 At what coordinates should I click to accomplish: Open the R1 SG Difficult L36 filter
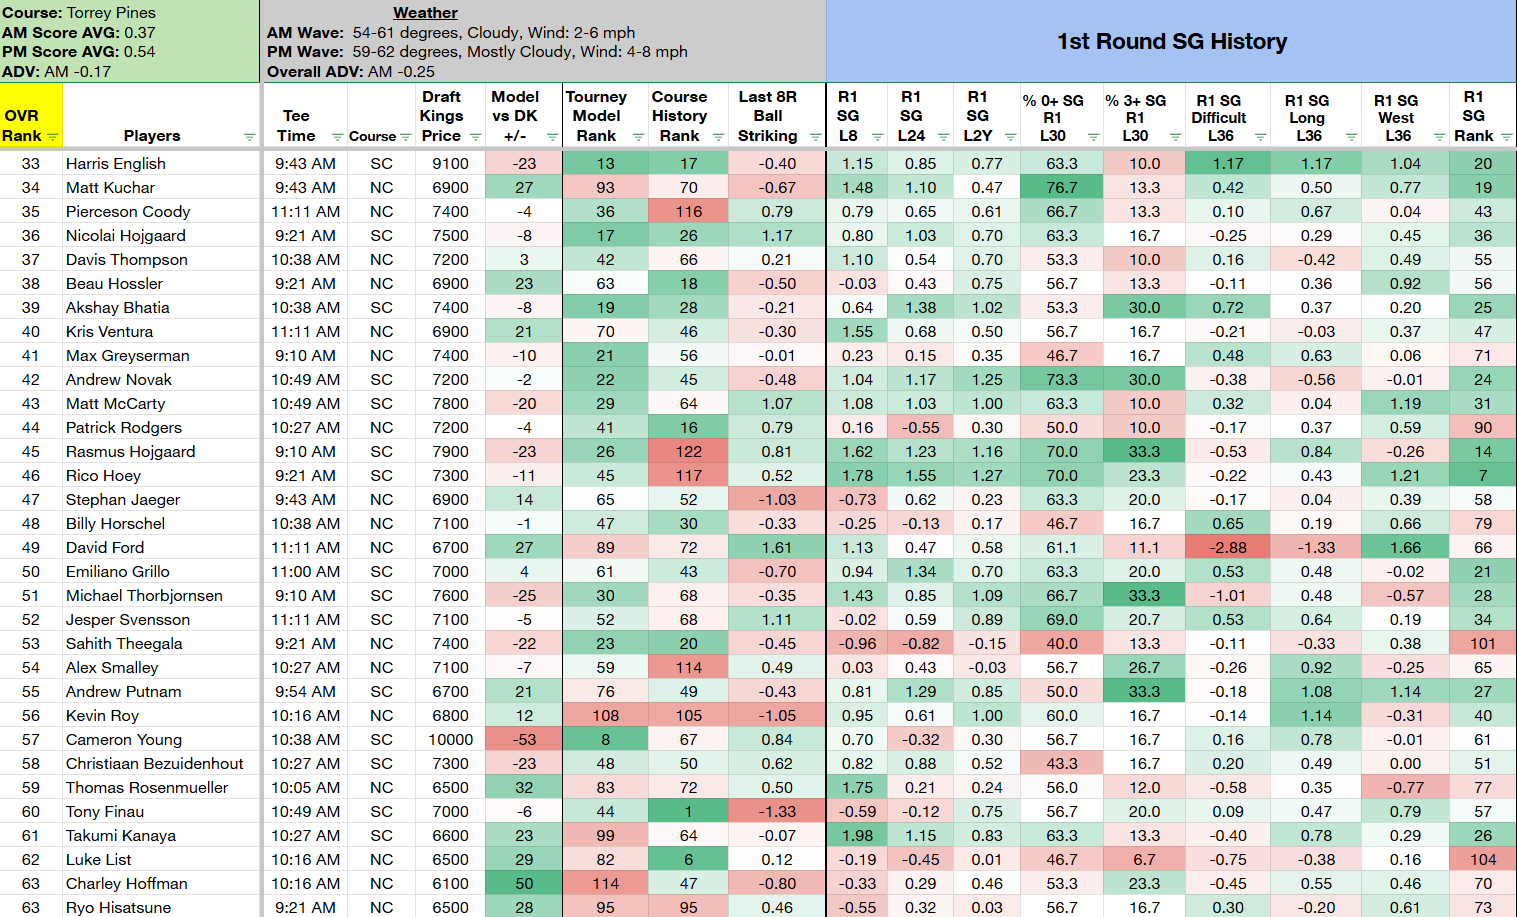(1260, 137)
